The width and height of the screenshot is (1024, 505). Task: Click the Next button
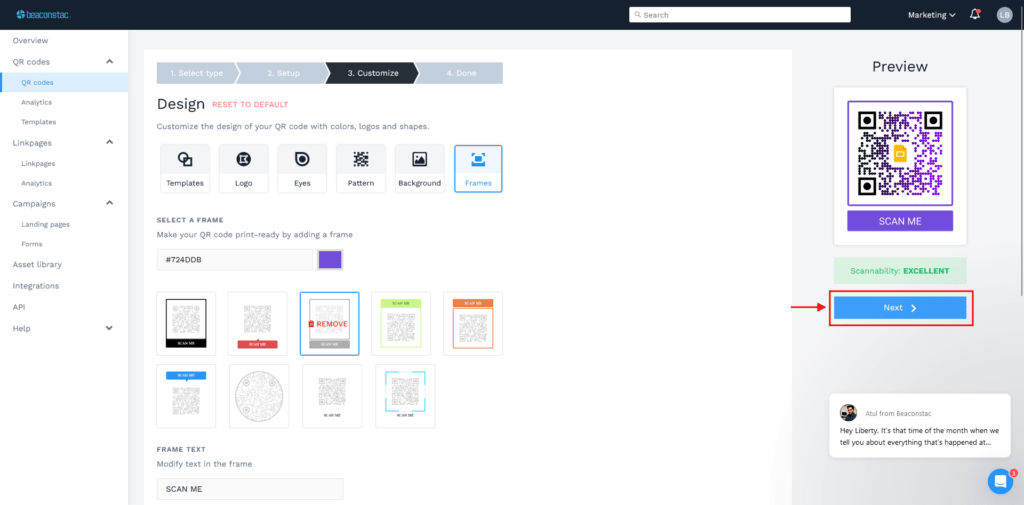click(900, 308)
